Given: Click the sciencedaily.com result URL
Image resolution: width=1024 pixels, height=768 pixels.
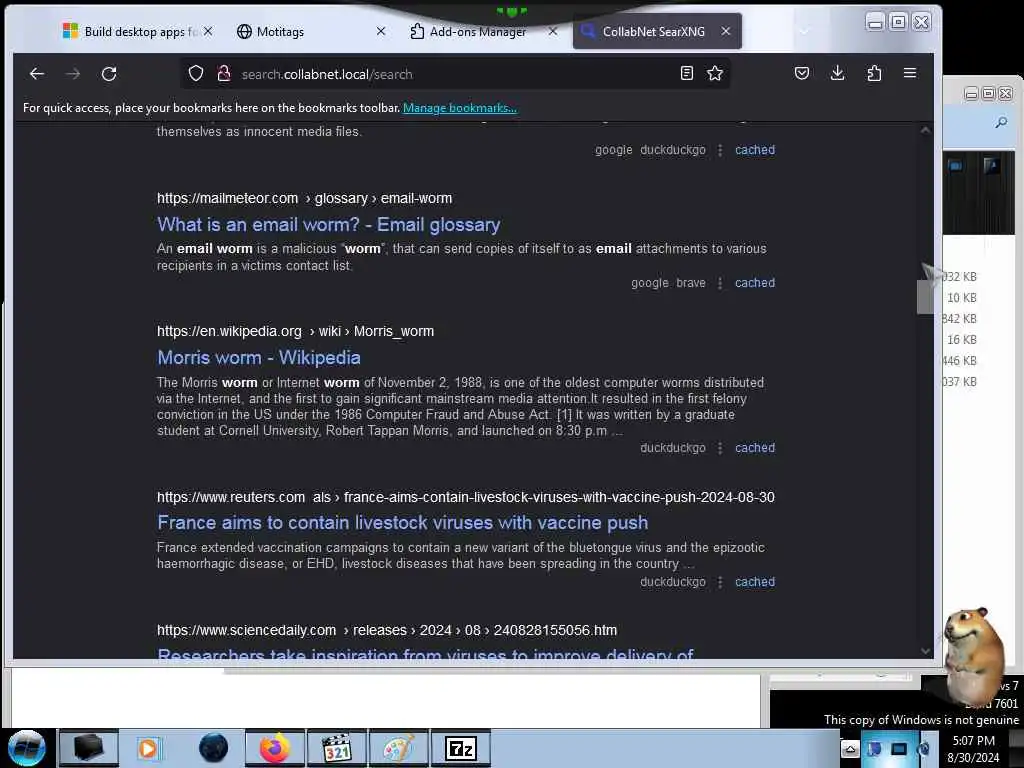Looking at the screenshot, I should [387, 630].
